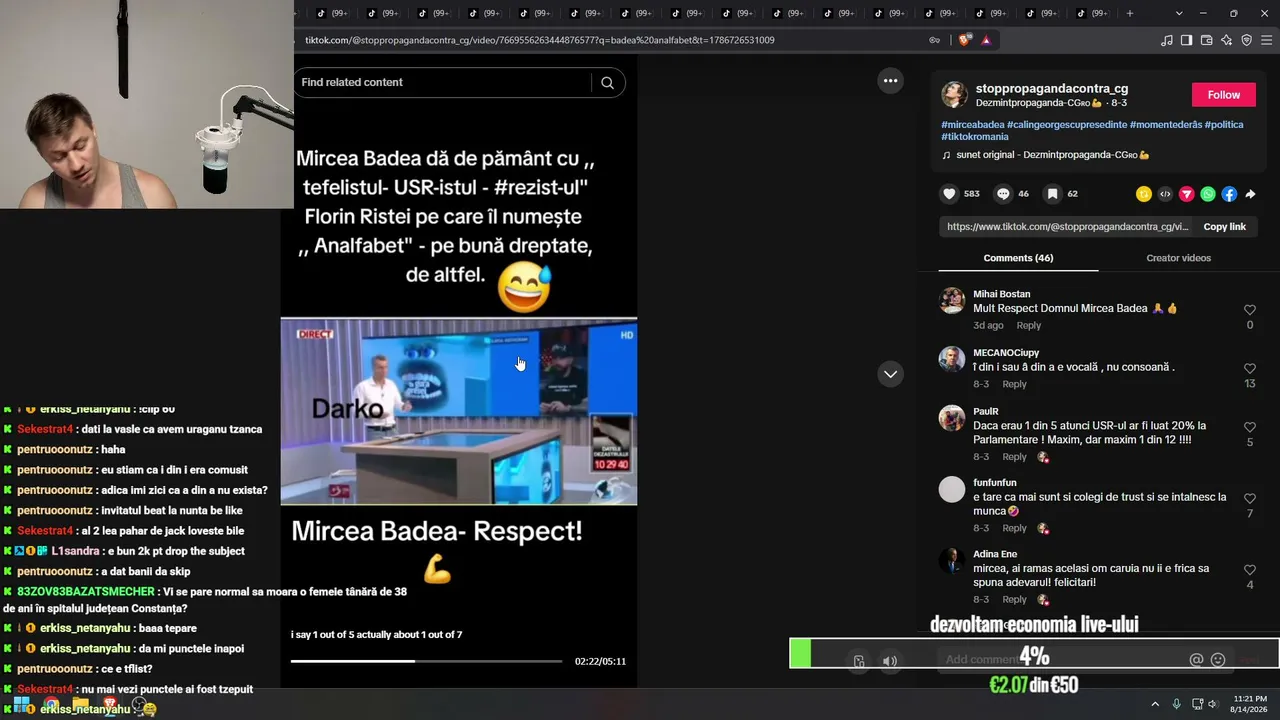Open the #tiktokromania hashtag

coord(975,137)
